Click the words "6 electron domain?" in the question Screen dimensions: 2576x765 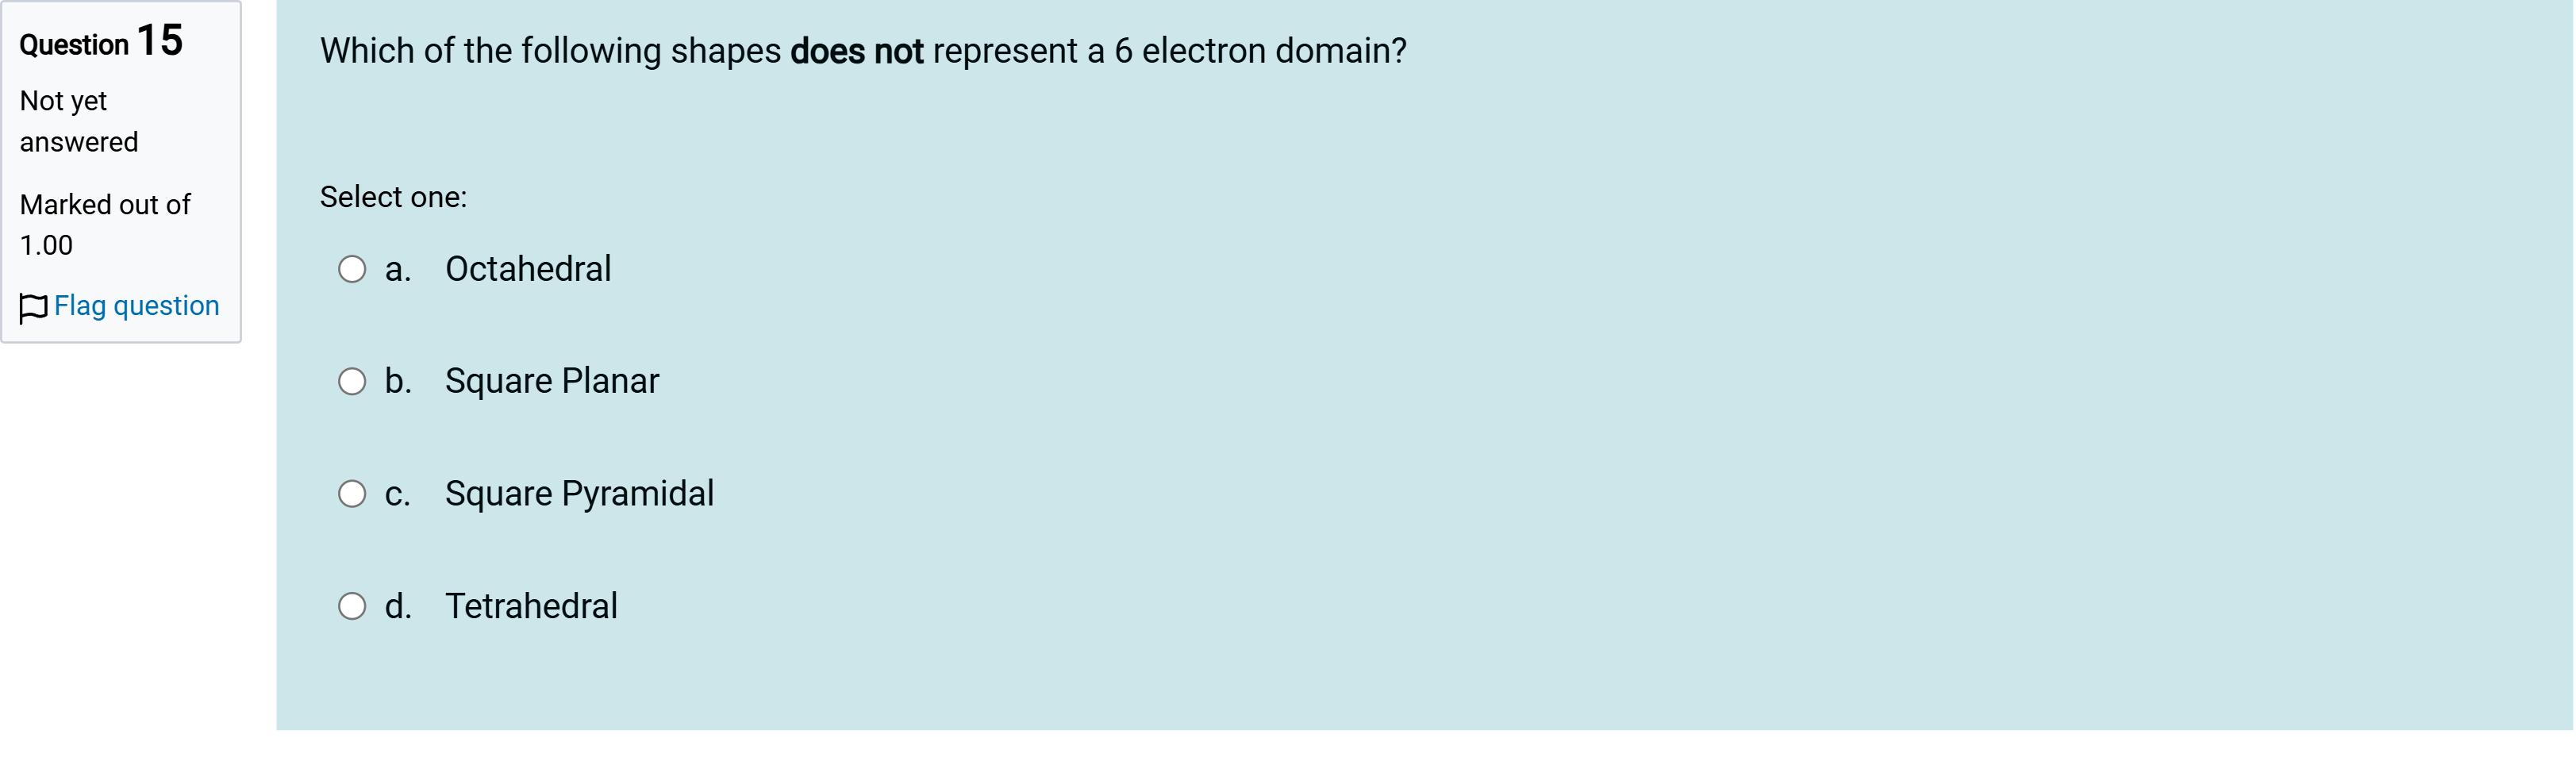coord(1260,51)
